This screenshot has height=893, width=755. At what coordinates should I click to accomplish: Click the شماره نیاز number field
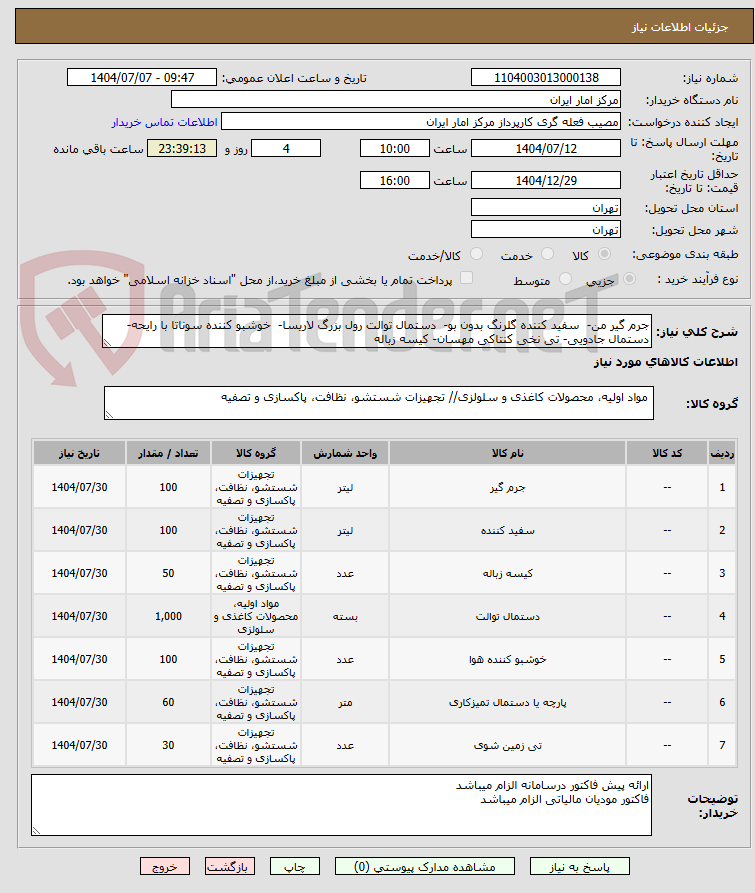(x=545, y=77)
